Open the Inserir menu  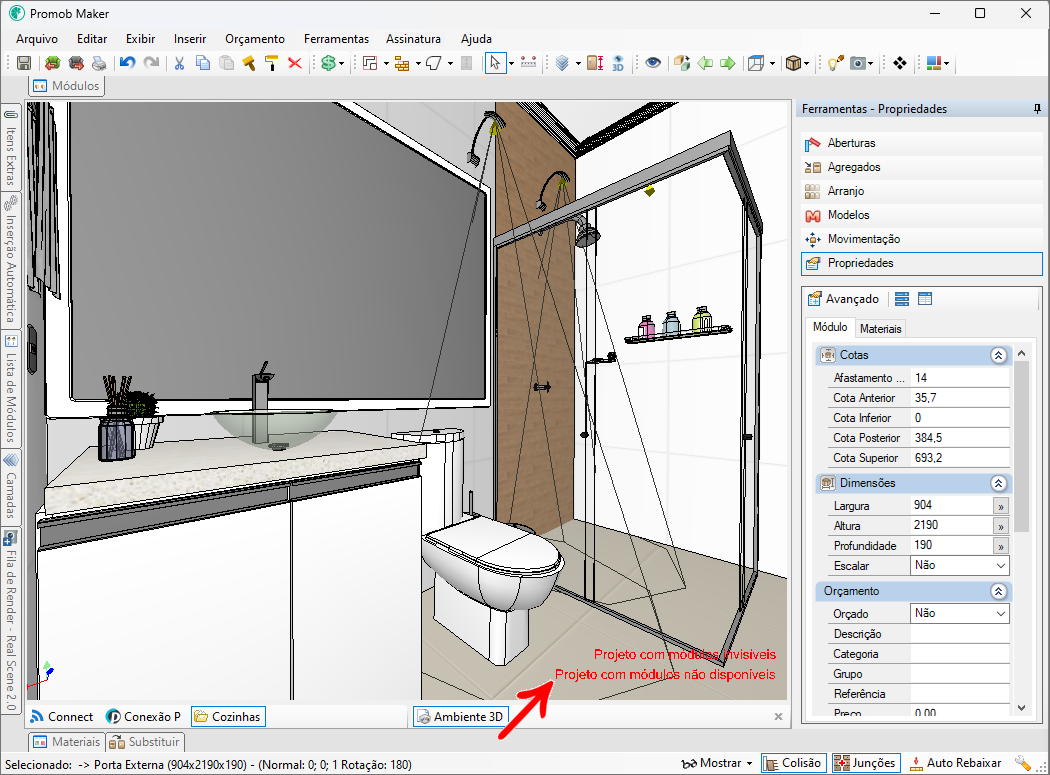(x=190, y=39)
